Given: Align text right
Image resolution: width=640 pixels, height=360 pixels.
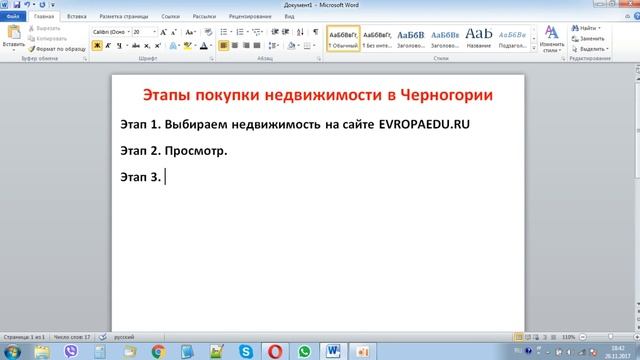Looking at the screenshot, I should (246, 45).
